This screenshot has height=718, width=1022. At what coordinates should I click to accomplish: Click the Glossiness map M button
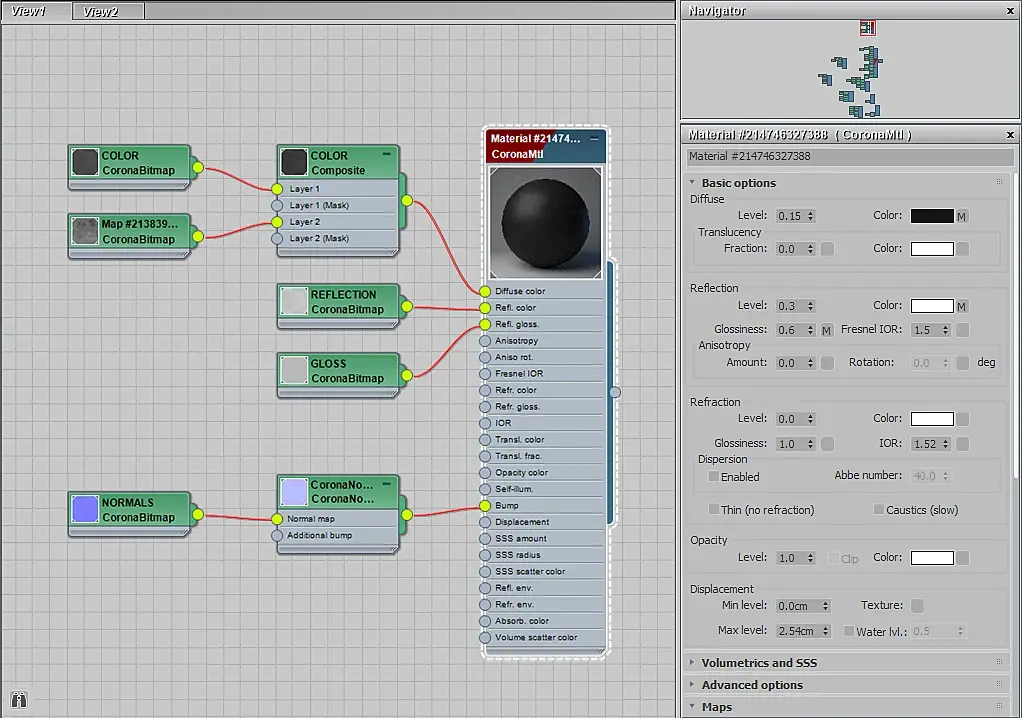click(827, 330)
